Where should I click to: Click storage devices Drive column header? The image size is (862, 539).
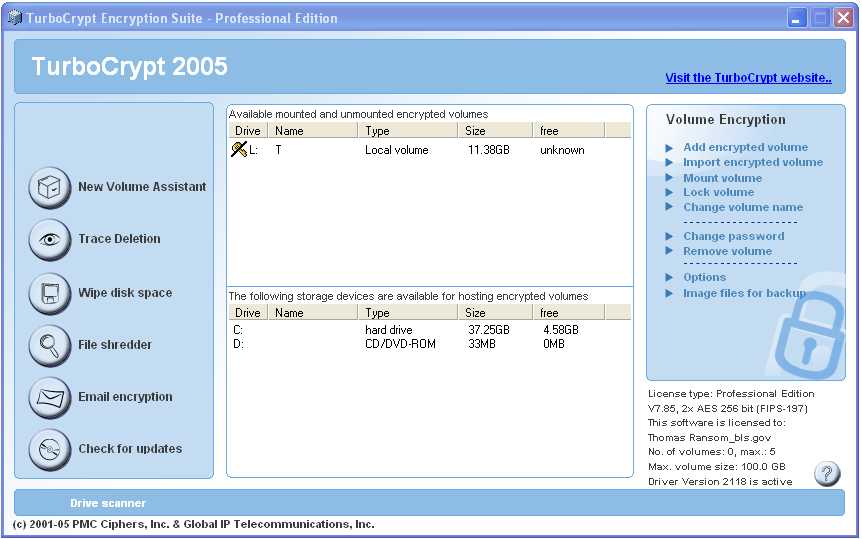pos(248,312)
